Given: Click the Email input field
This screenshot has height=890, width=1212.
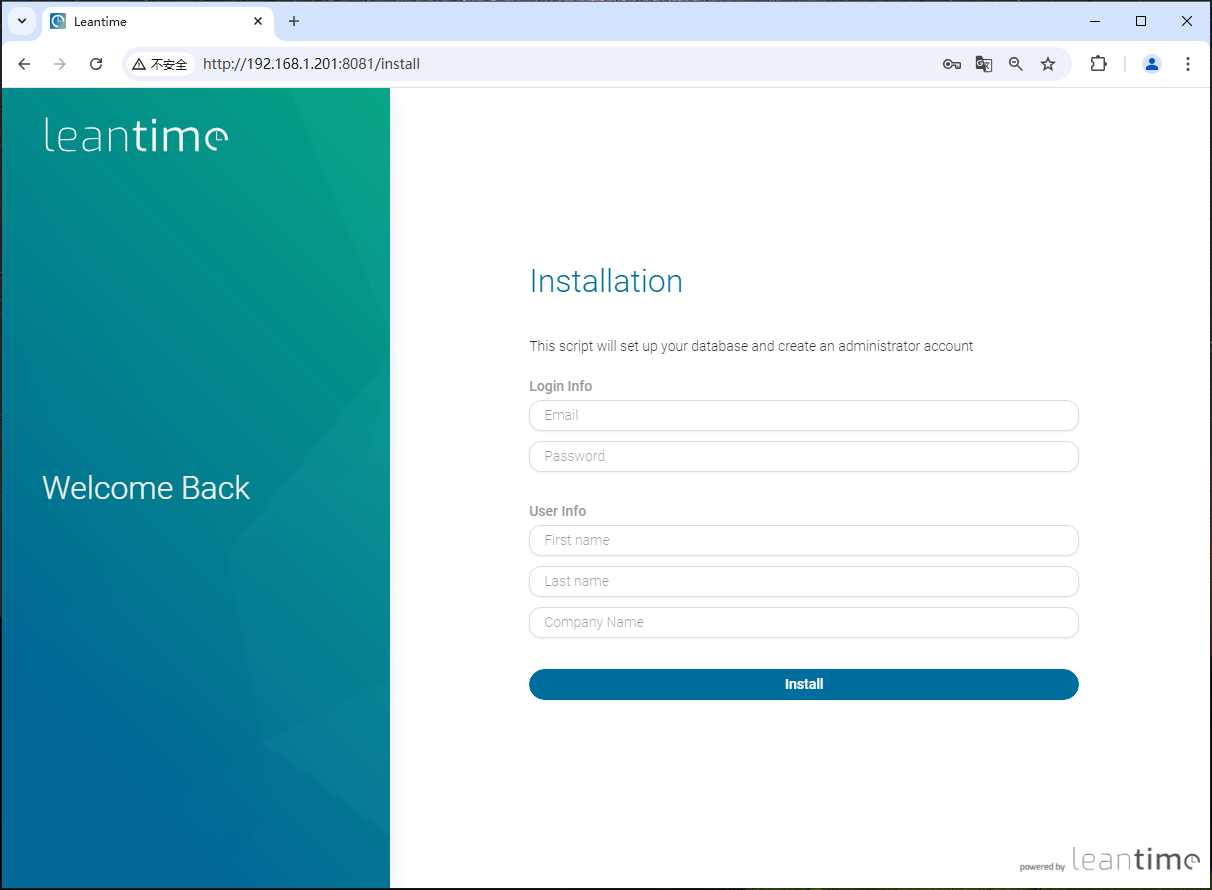Looking at the screenshot, I should pyautogui.click(x=803, y=415).
